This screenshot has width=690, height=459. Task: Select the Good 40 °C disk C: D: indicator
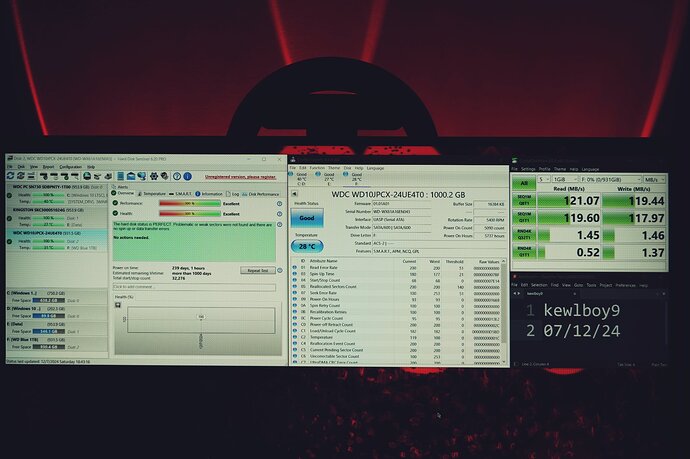[x=300, y=177]
